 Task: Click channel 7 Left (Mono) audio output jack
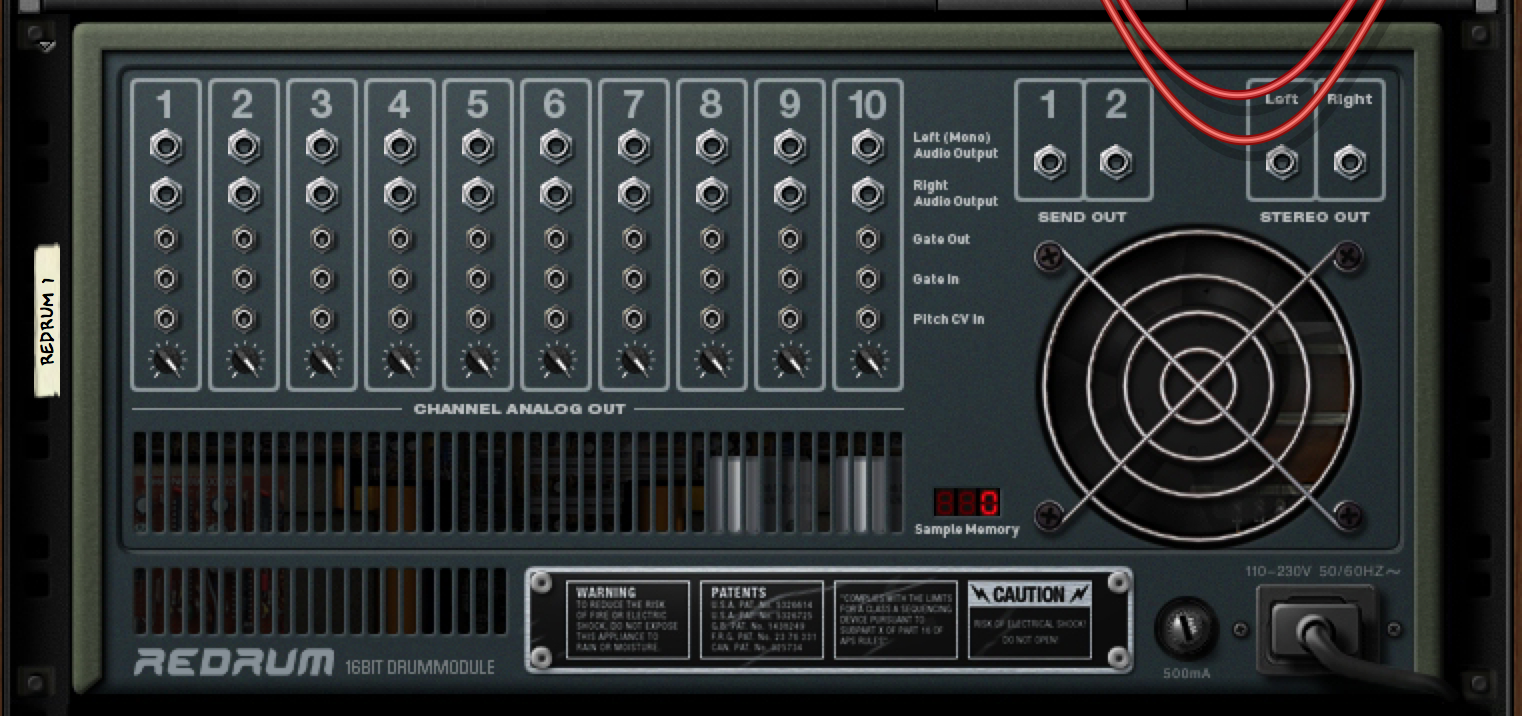click(x=634, y=147)
